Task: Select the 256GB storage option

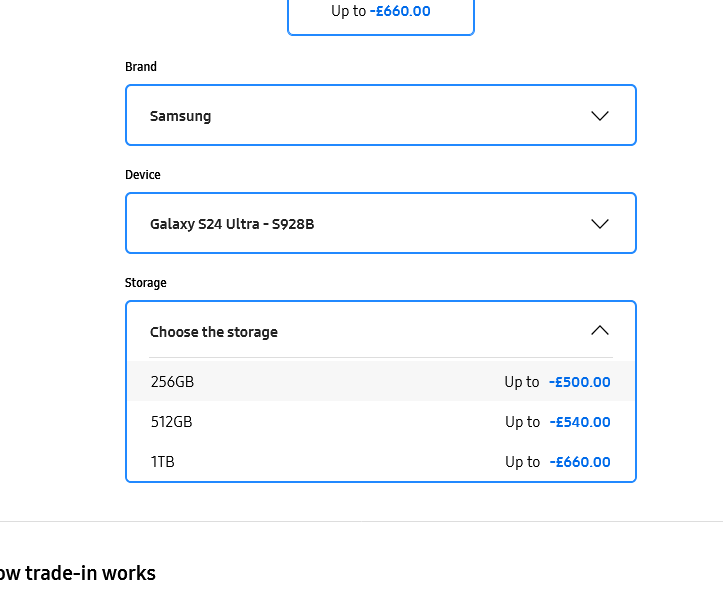Action: 173,382
